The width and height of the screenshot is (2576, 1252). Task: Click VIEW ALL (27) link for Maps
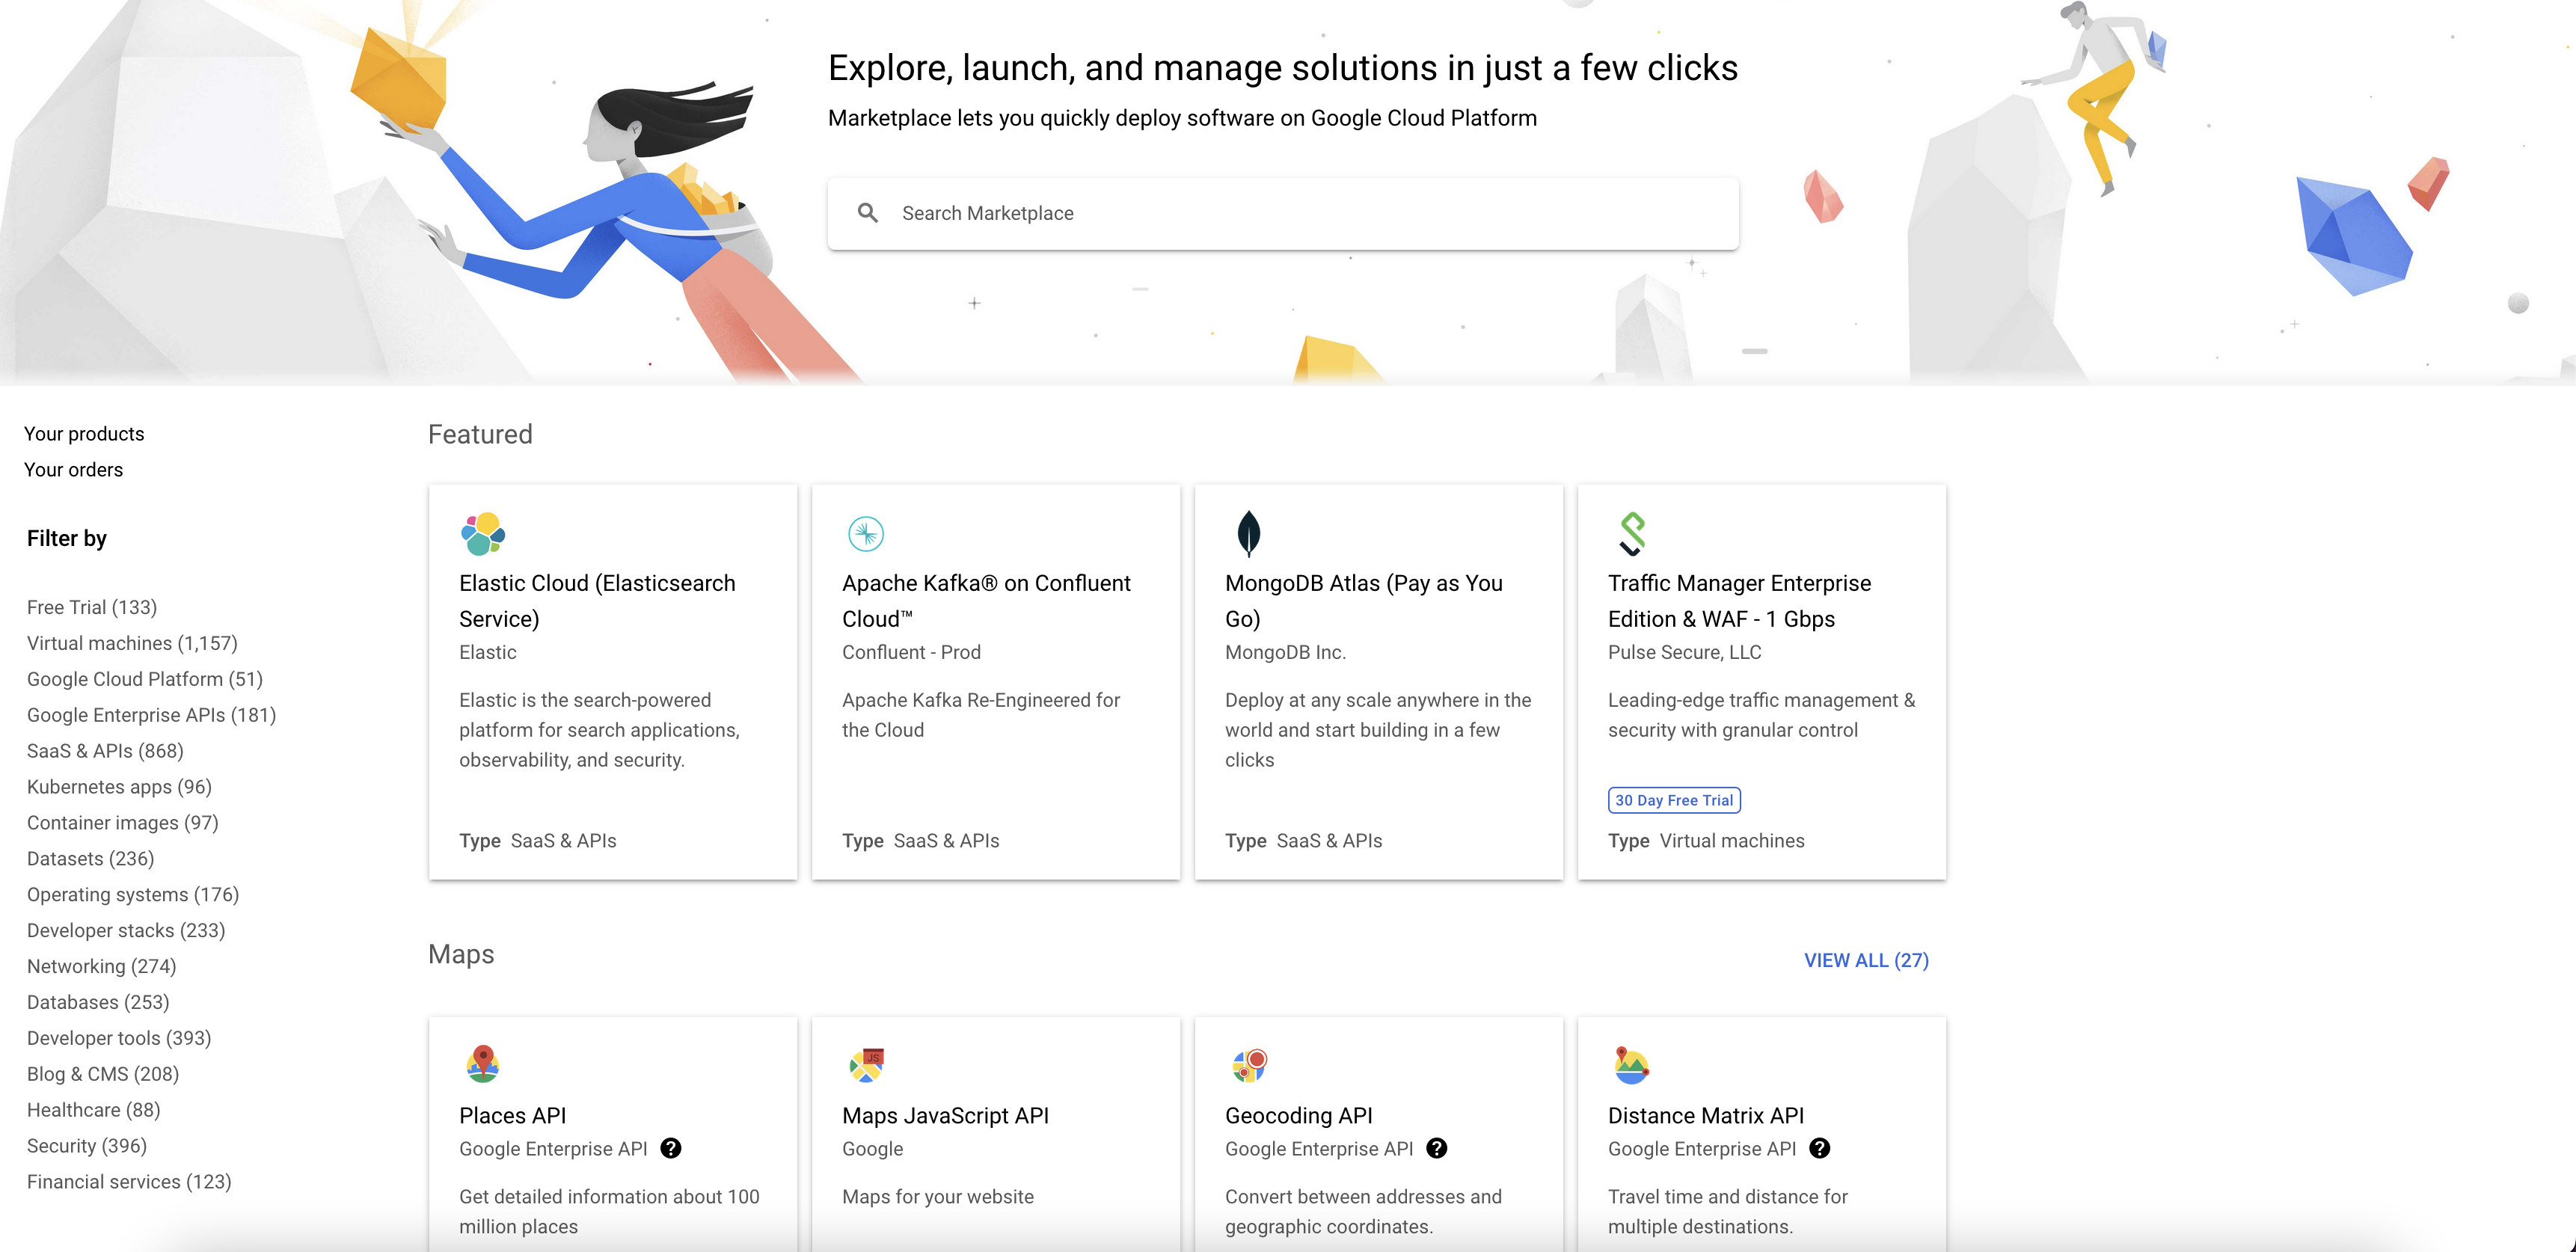[x=1865, y=960]
